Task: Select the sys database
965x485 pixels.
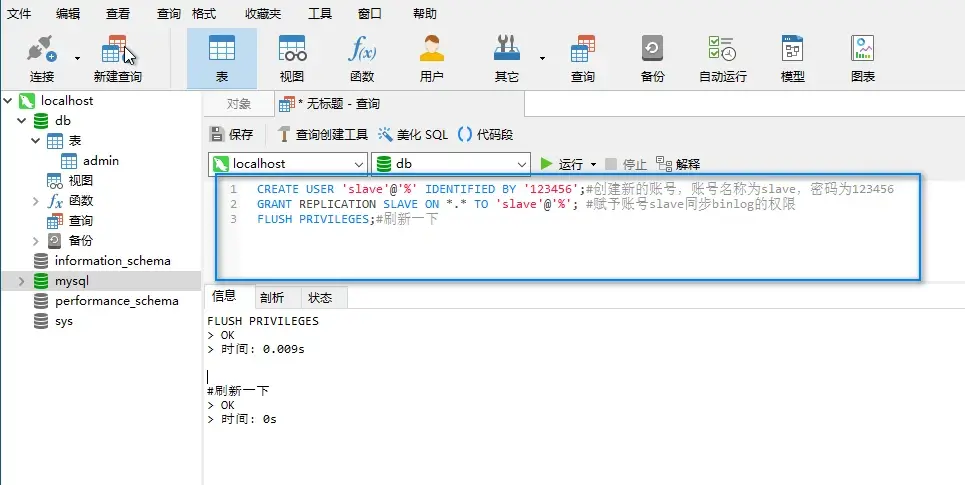Action: point(63,321)
